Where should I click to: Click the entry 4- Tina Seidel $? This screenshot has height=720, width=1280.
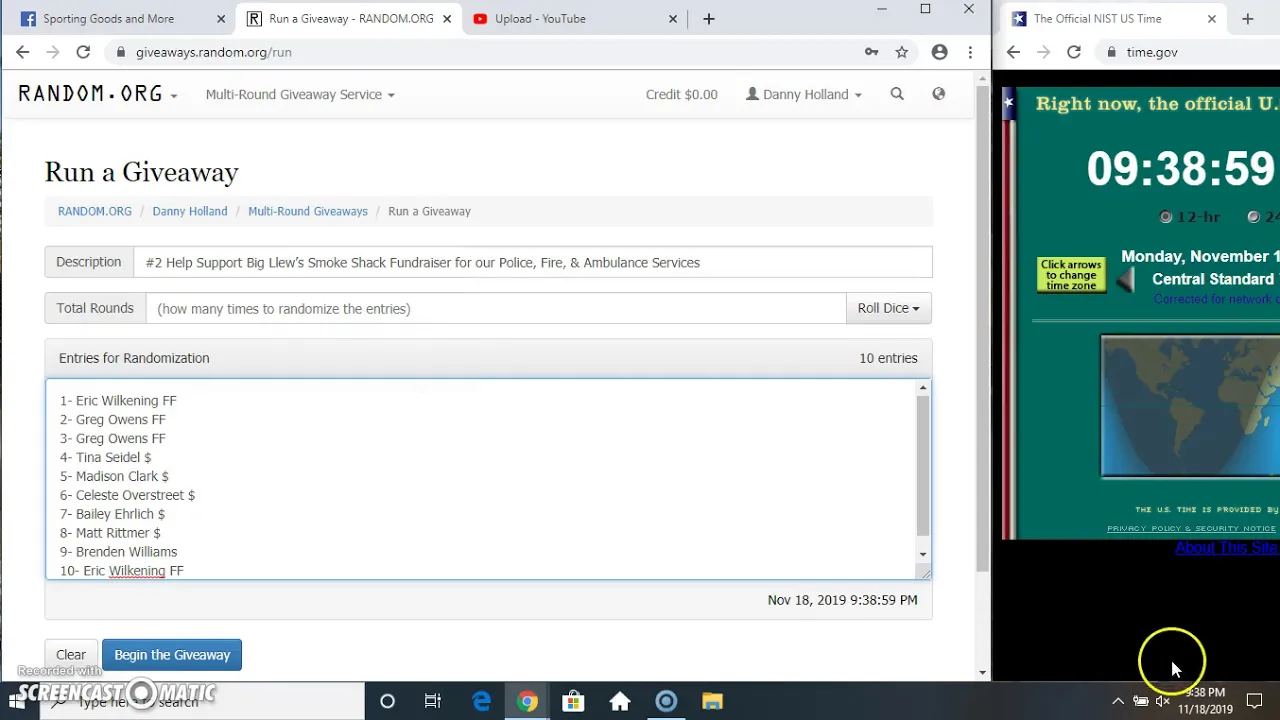105,457
